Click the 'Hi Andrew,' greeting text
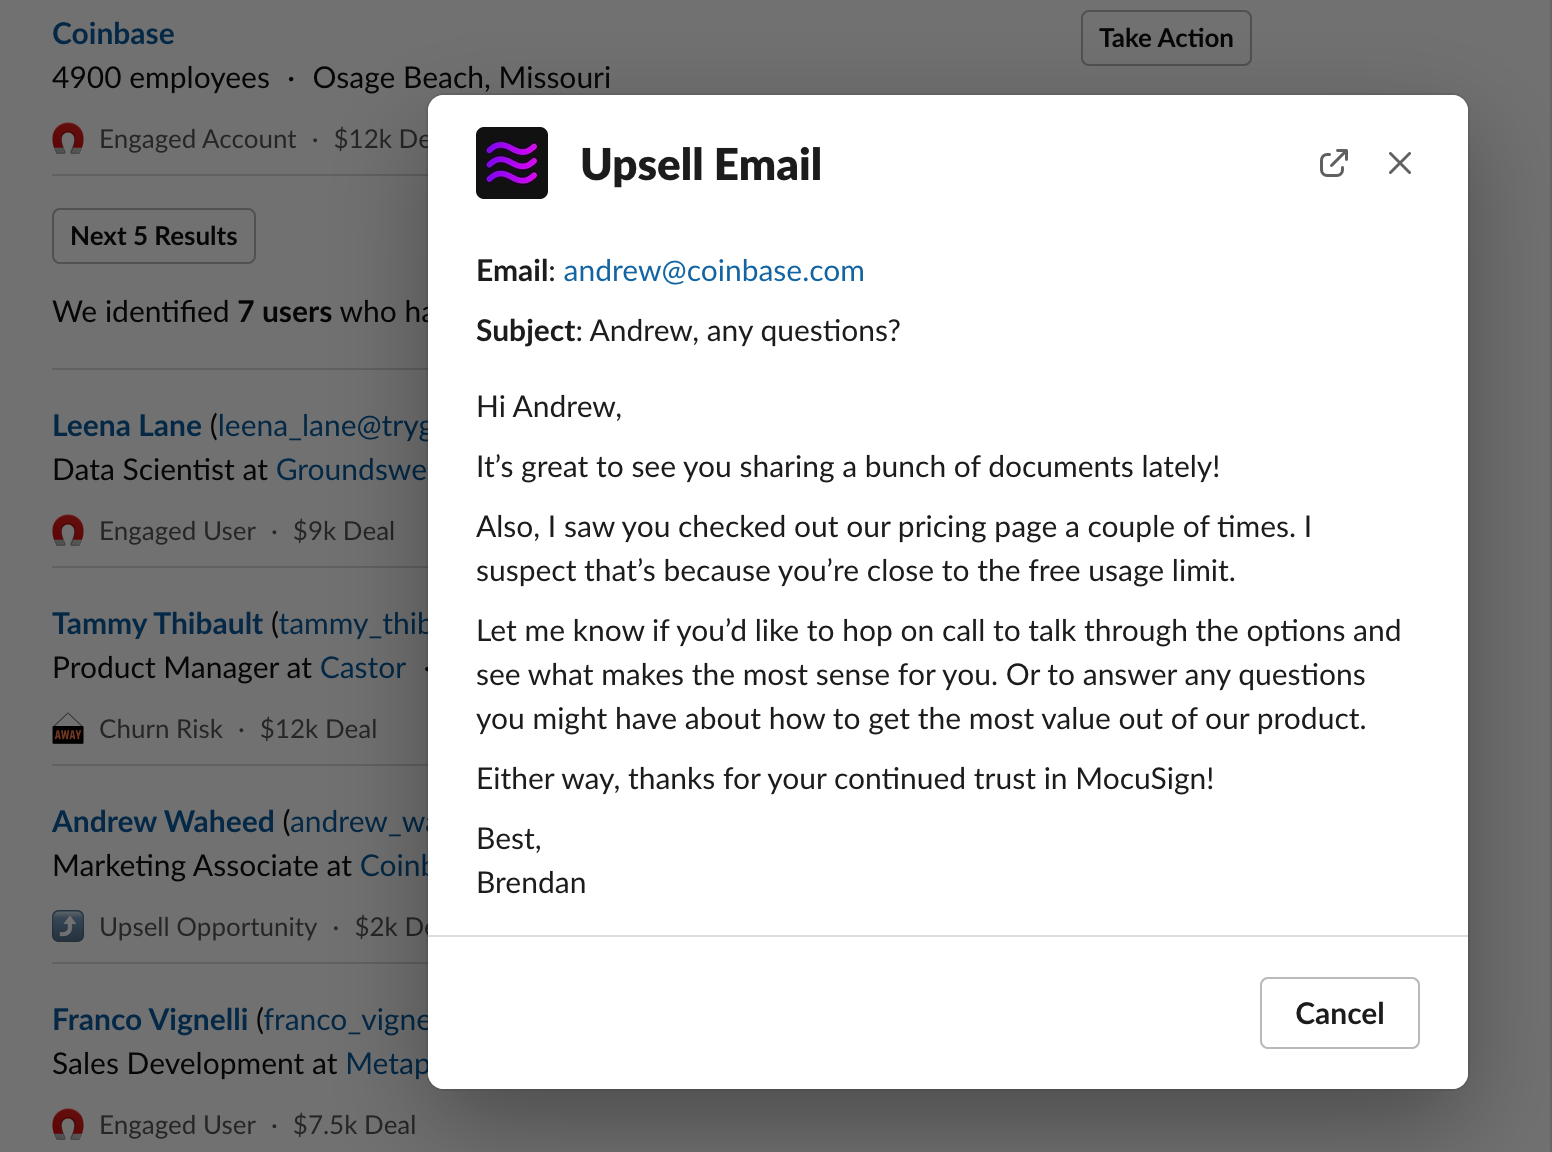 coord(549,407)
